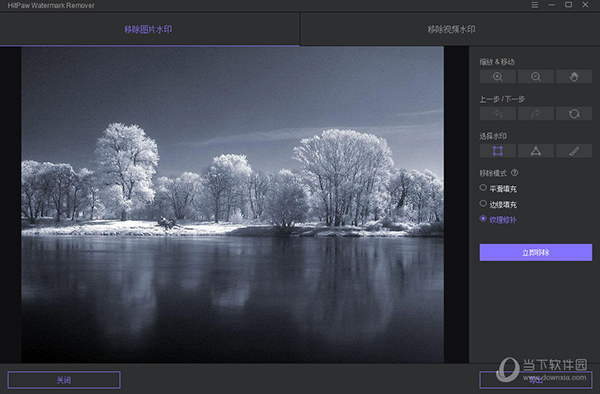Click the undo arrow icon
This screenshot has height=394, width=600.
coord(497,114)
